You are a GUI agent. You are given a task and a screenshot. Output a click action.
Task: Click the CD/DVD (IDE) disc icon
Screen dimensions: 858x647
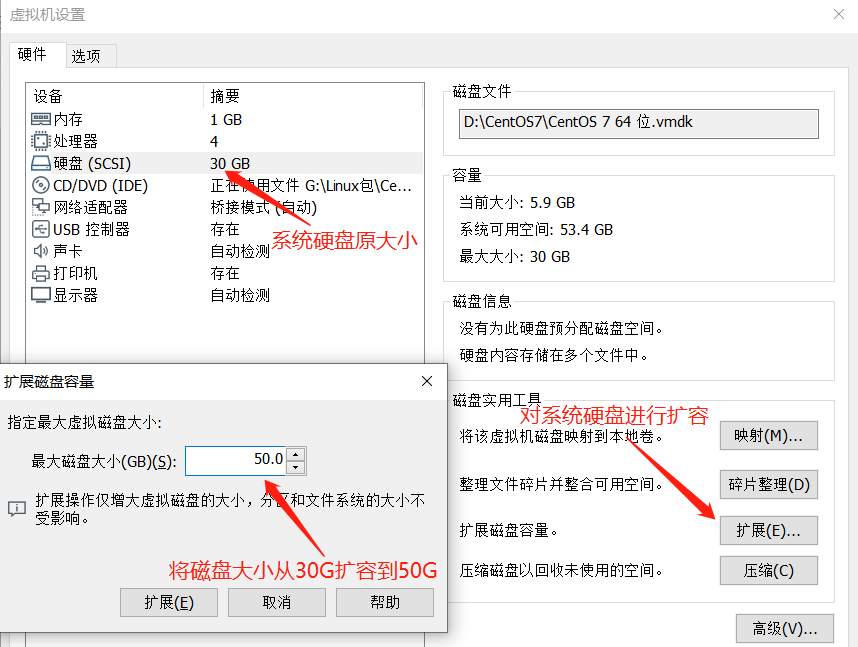(40, 185)
